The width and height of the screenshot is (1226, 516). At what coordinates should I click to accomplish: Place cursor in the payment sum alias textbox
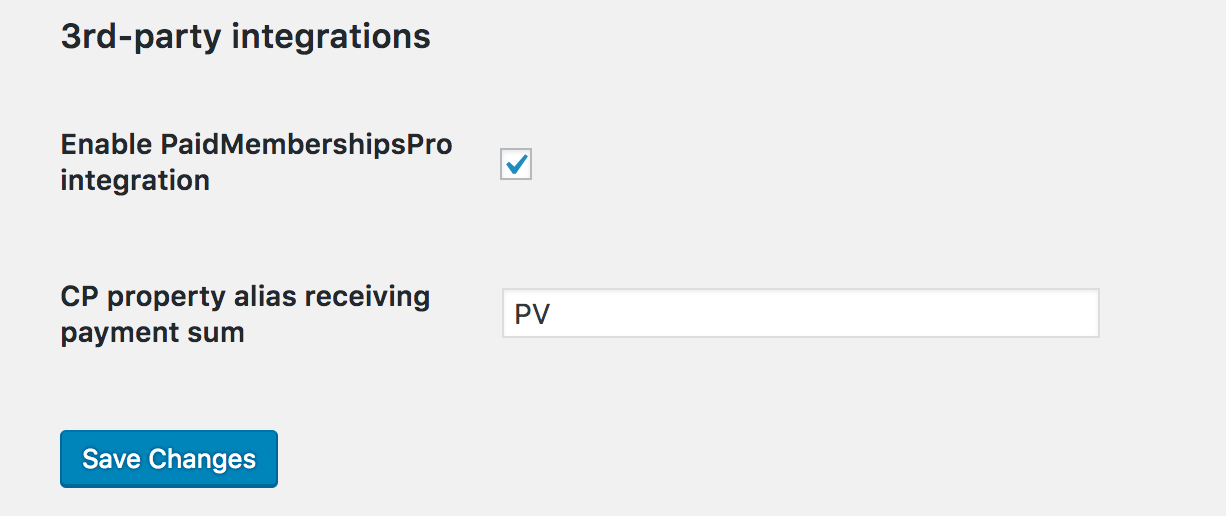coord(800,314)
